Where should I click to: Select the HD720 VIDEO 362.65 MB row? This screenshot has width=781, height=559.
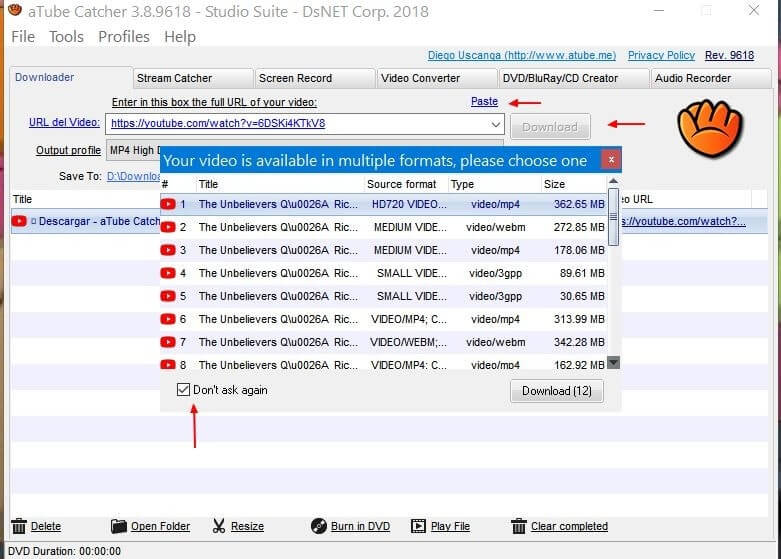(384, 204)
